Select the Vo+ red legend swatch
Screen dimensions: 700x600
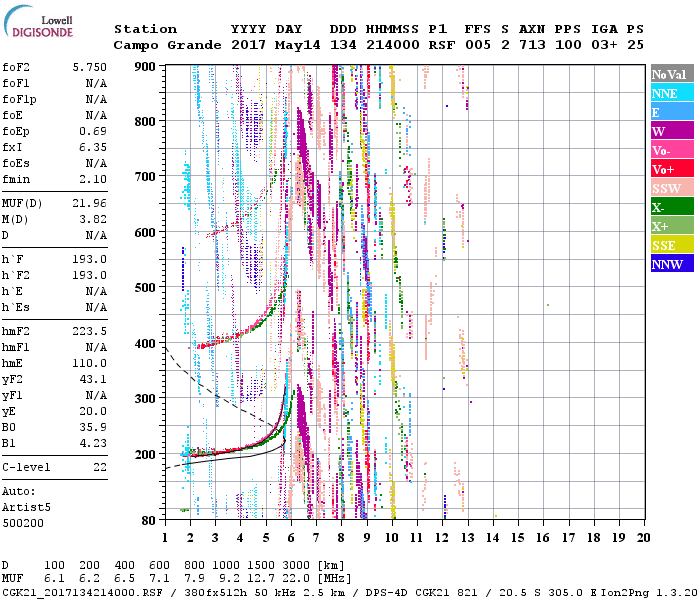pyautogui.click(x=672, y=169)
